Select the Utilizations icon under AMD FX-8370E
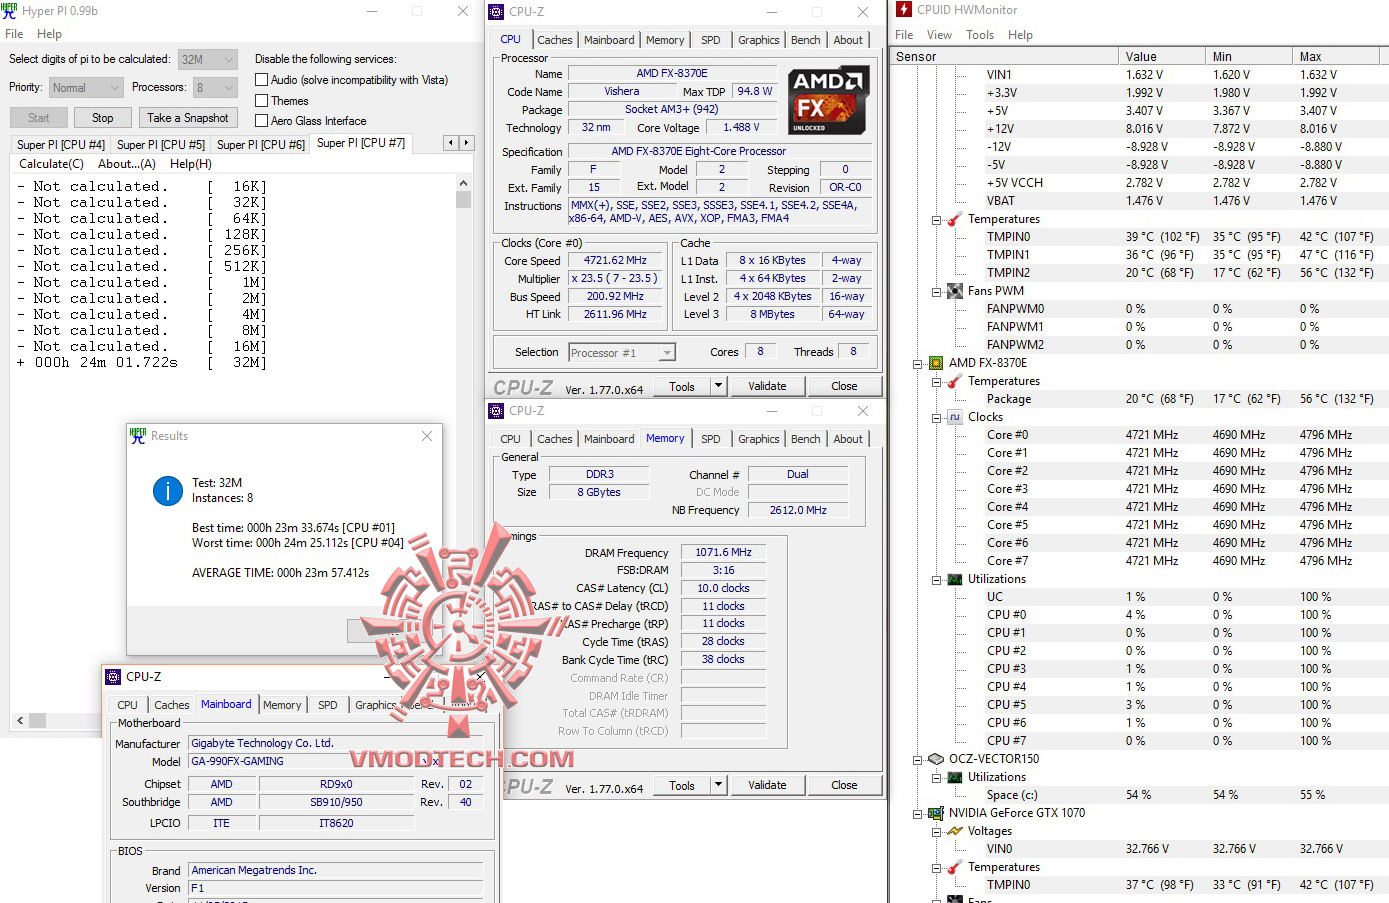Image resolution: width=1389 pixels, height=903 pixels. pyautogui.click(x=955, y=579)
